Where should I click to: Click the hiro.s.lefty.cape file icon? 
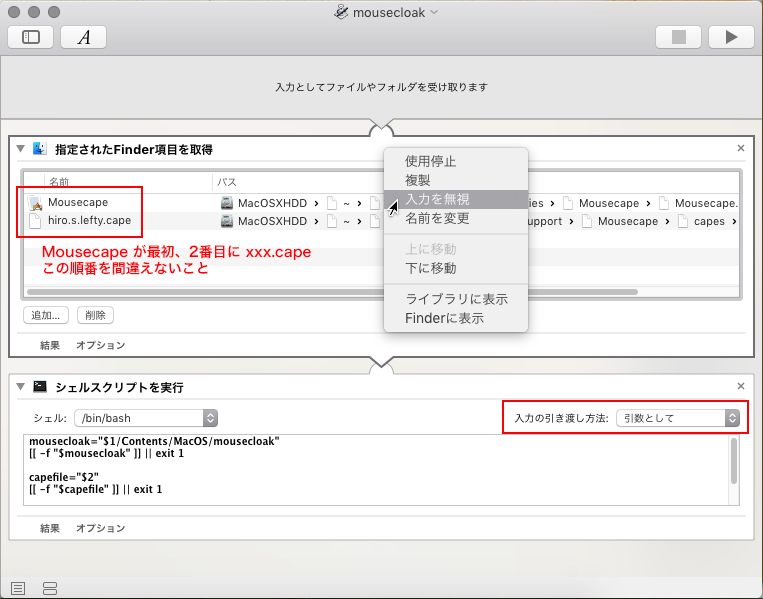pyautogui.click(x=35, y=221)
